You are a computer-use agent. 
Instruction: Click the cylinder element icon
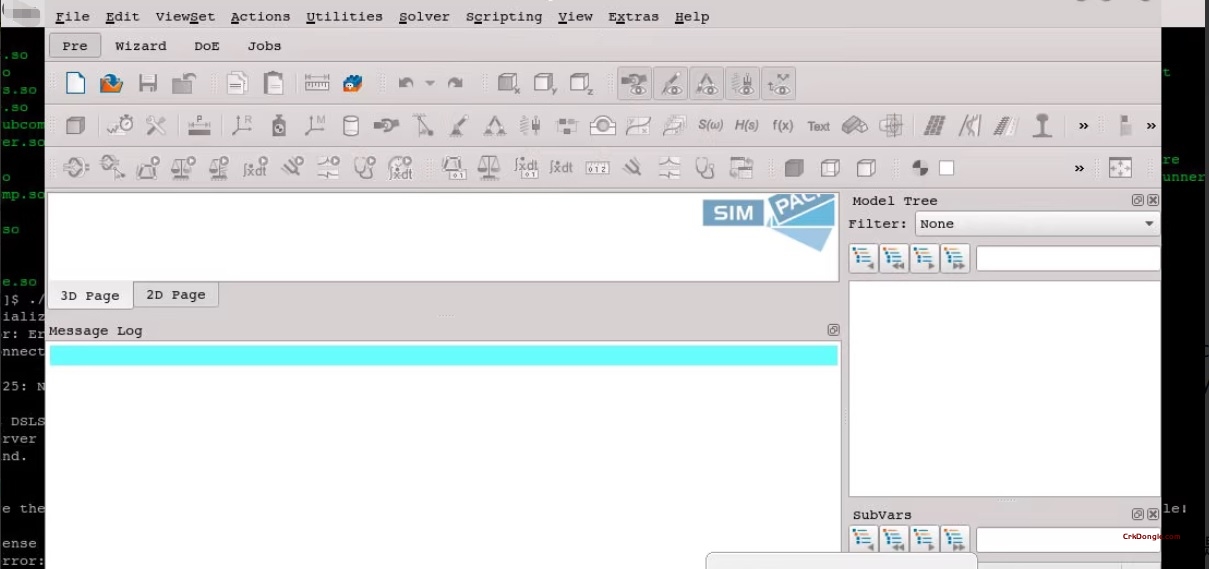click(x=350, y=126)
